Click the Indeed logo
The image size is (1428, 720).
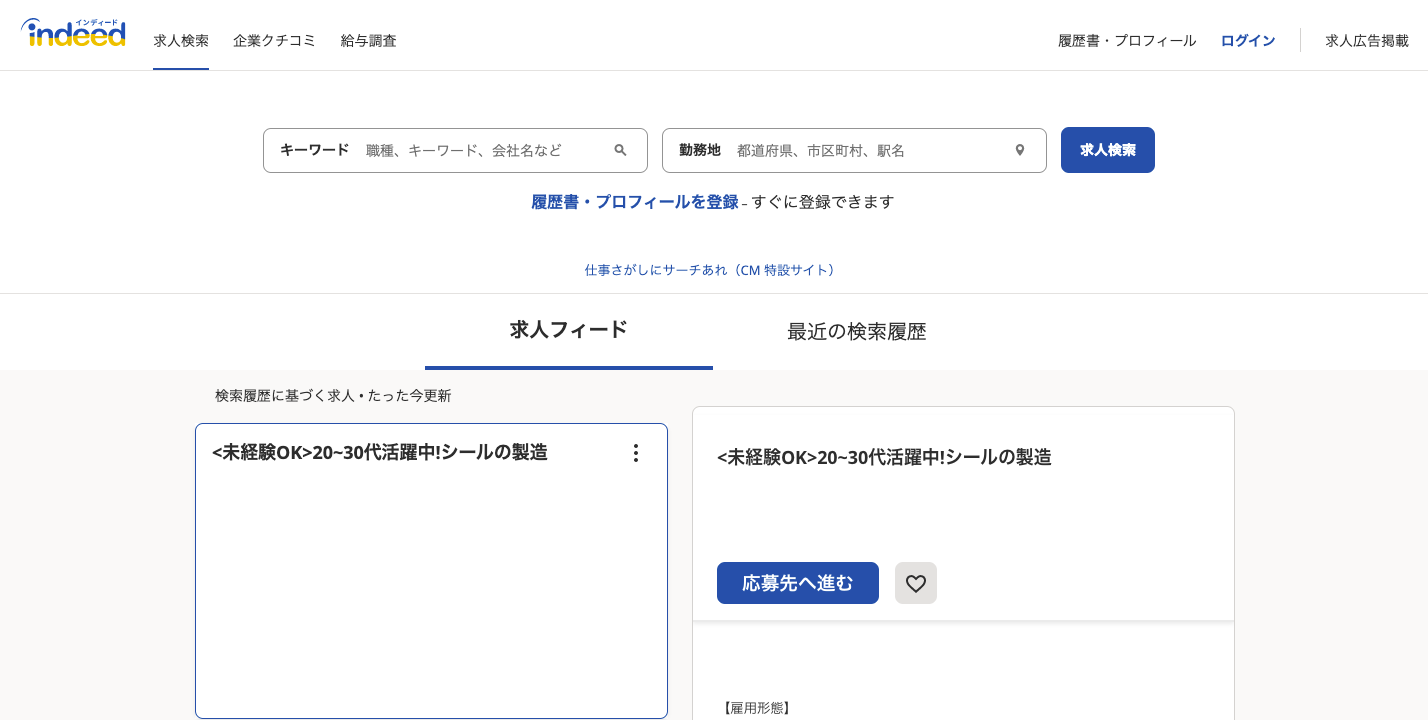pos(73,33)
